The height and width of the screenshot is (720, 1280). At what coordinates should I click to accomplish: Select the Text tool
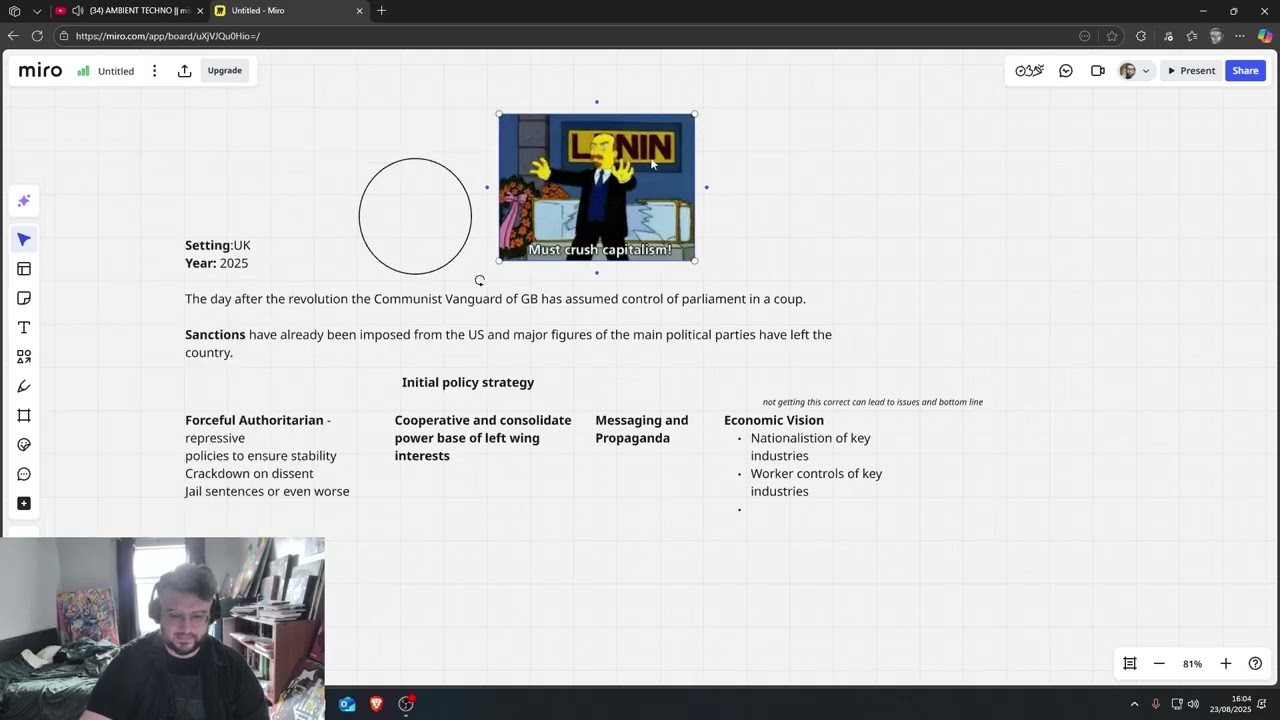click(x=24, y=328)
